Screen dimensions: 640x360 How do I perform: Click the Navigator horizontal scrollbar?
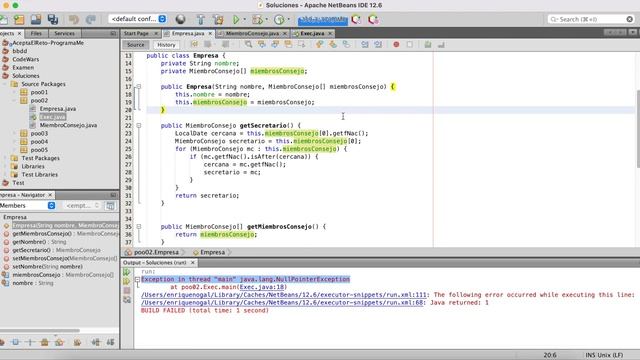pos(40,331)
